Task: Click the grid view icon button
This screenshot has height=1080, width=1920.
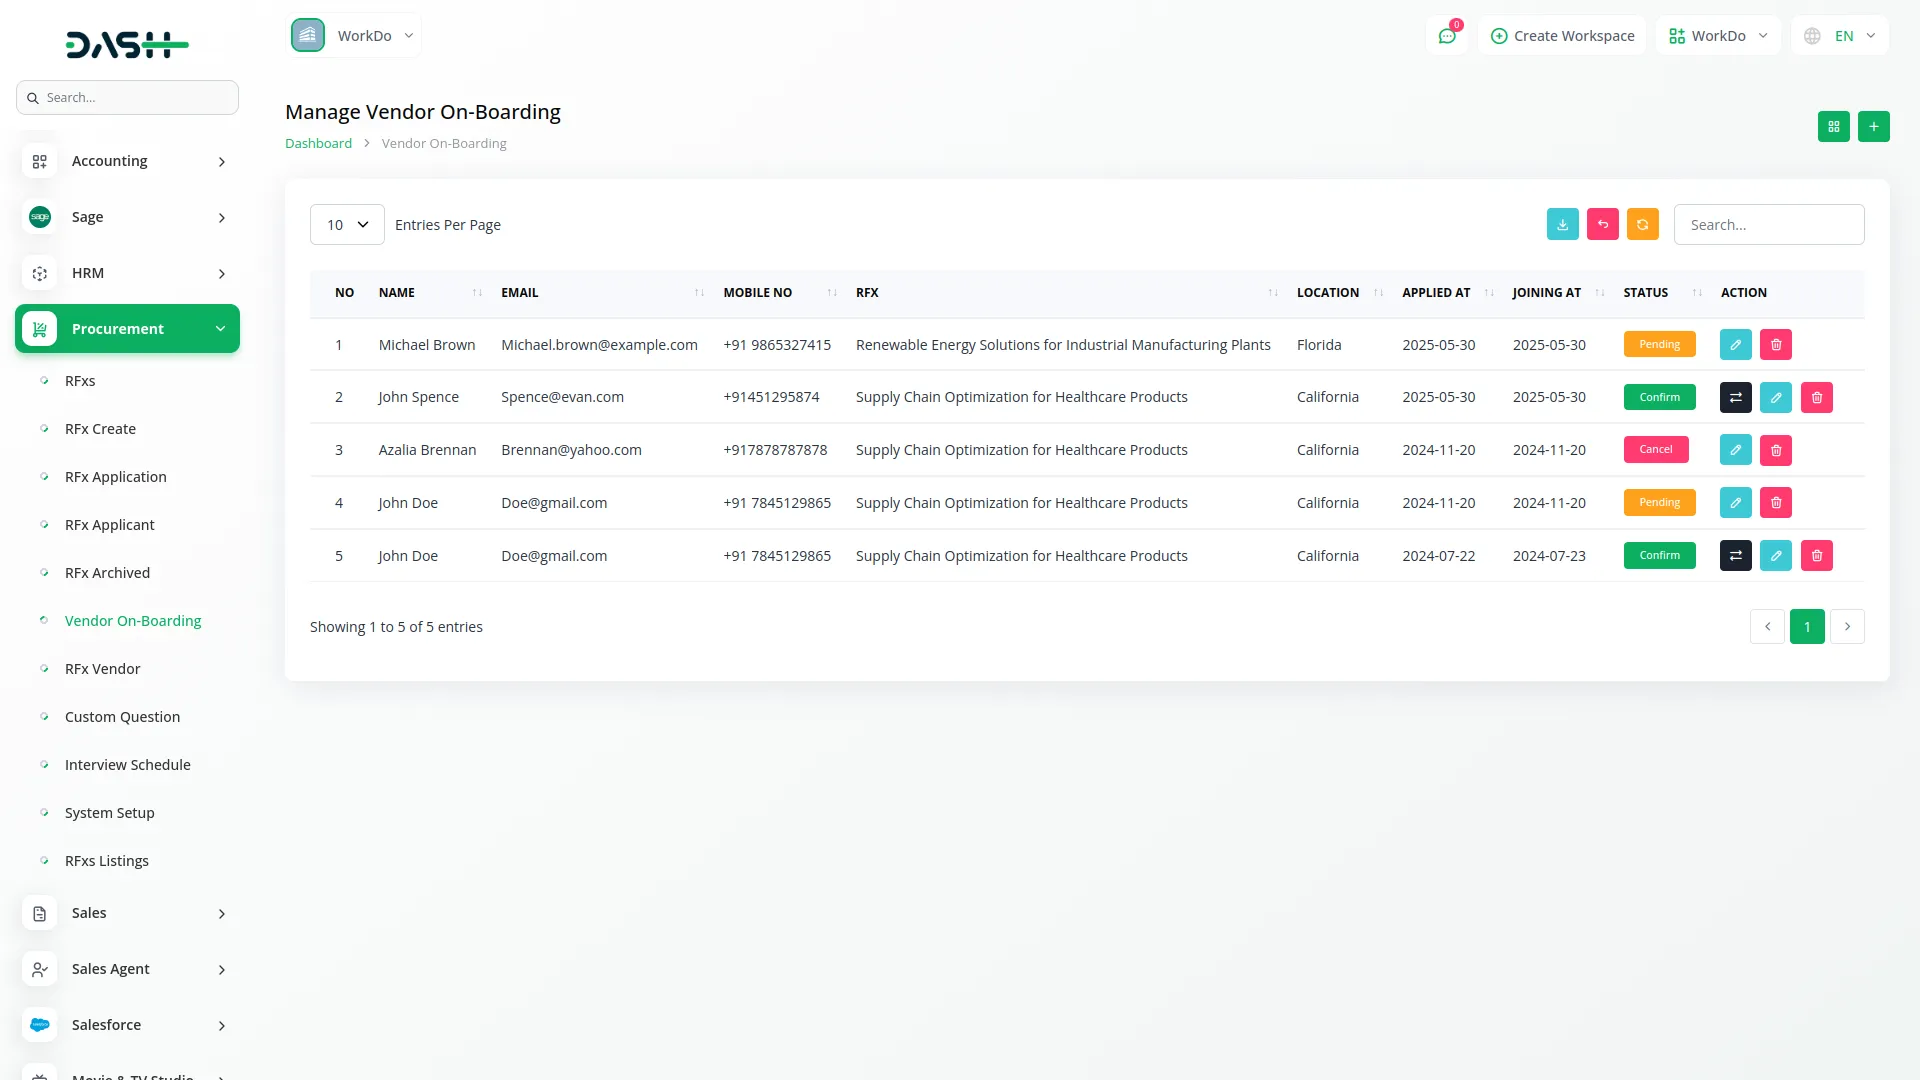Action: pyautogui.click(x=1833, y=127)
